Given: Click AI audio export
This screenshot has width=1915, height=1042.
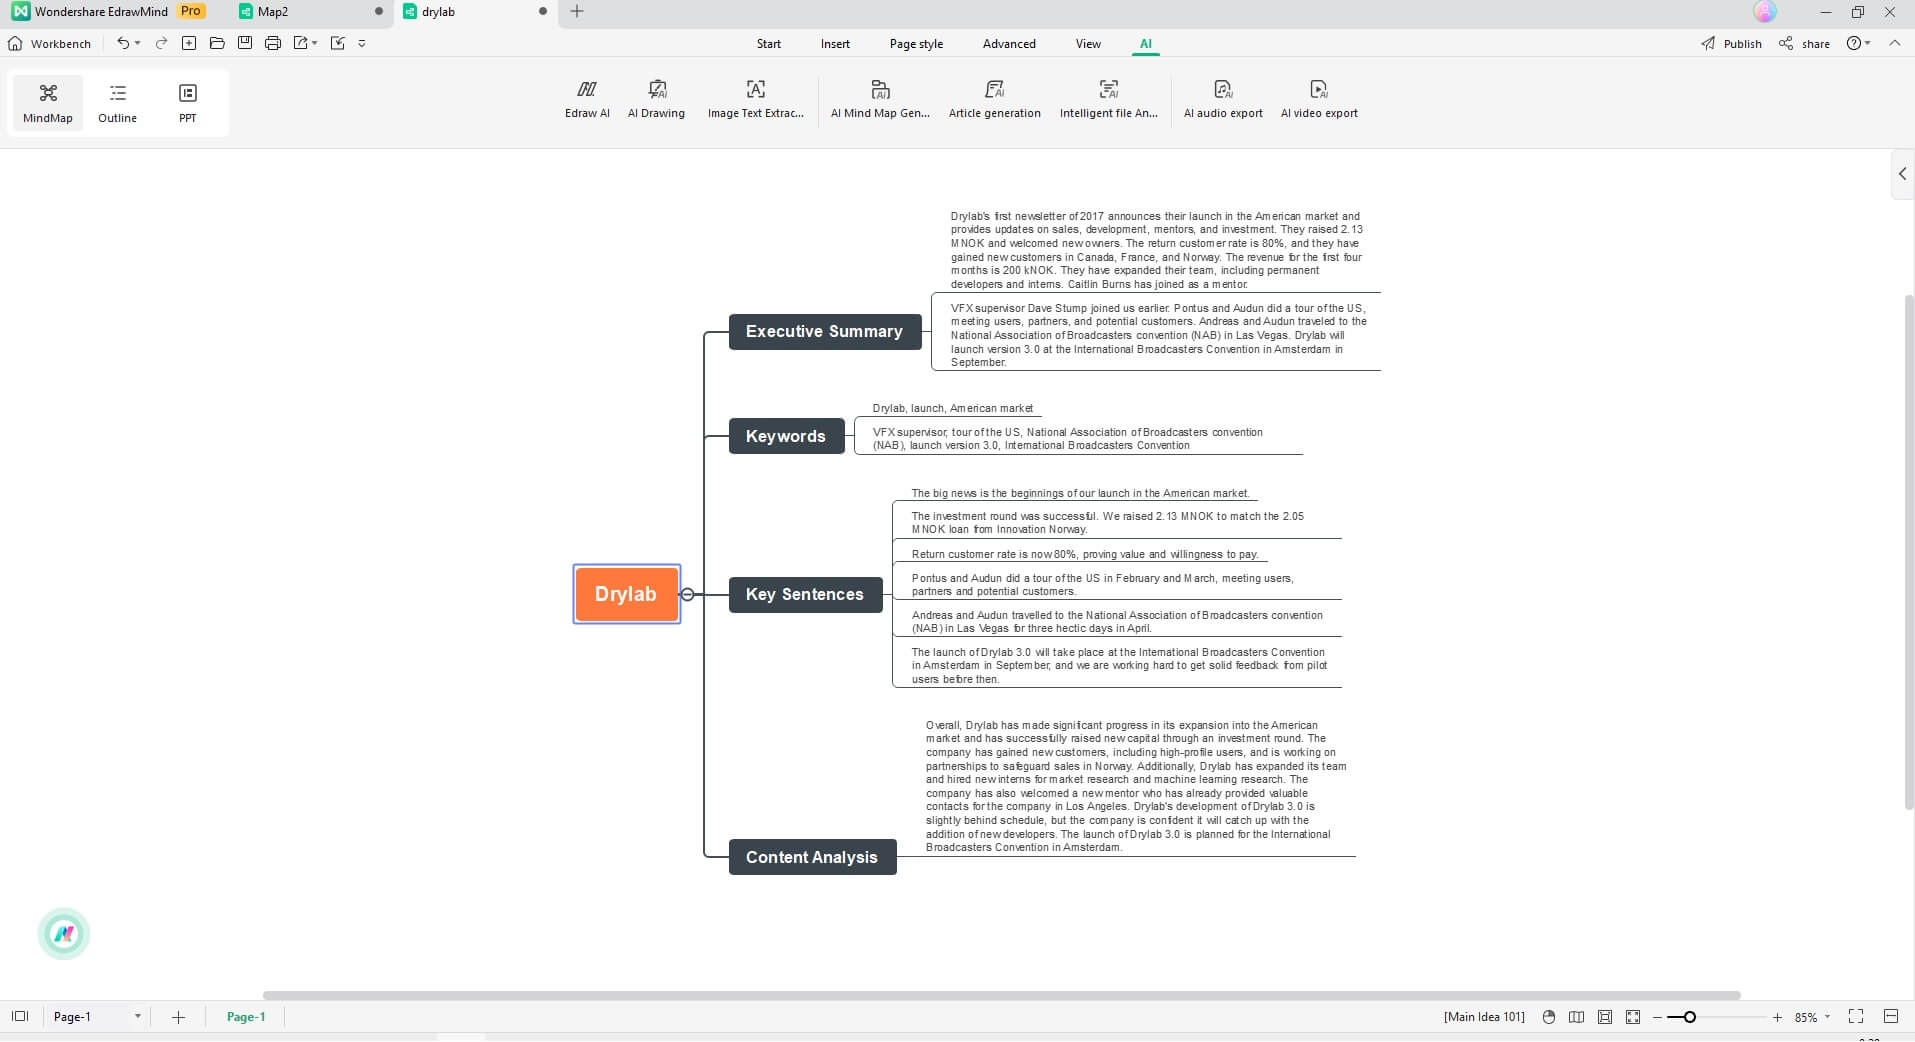Looking at the screenshot, I should (x=1223, y=100).
